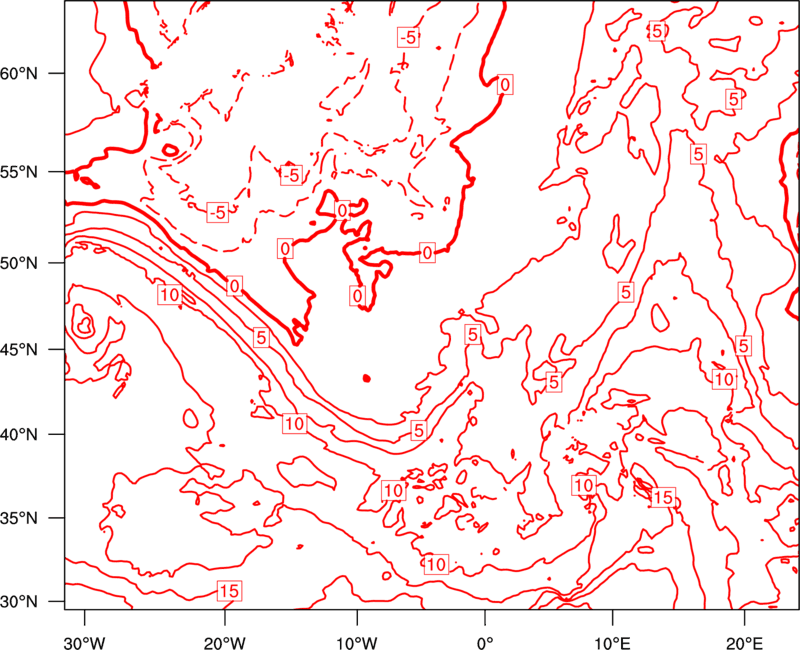Select the 40°N latitude axis label
Screen dimensions: 800x650
(x=19, y=435)
